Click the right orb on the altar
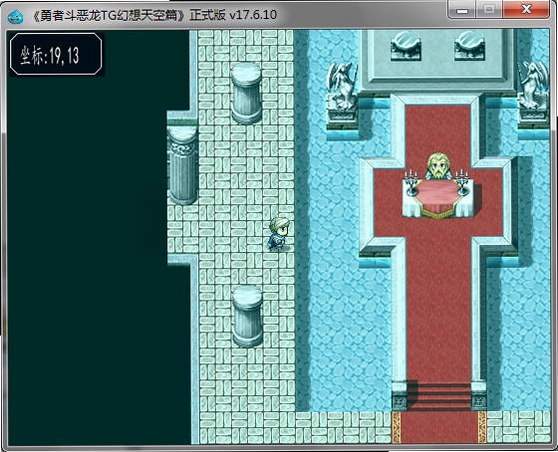The height and width of the screenshot is (452, 558). pyautogui.click(x=470, y=46)
